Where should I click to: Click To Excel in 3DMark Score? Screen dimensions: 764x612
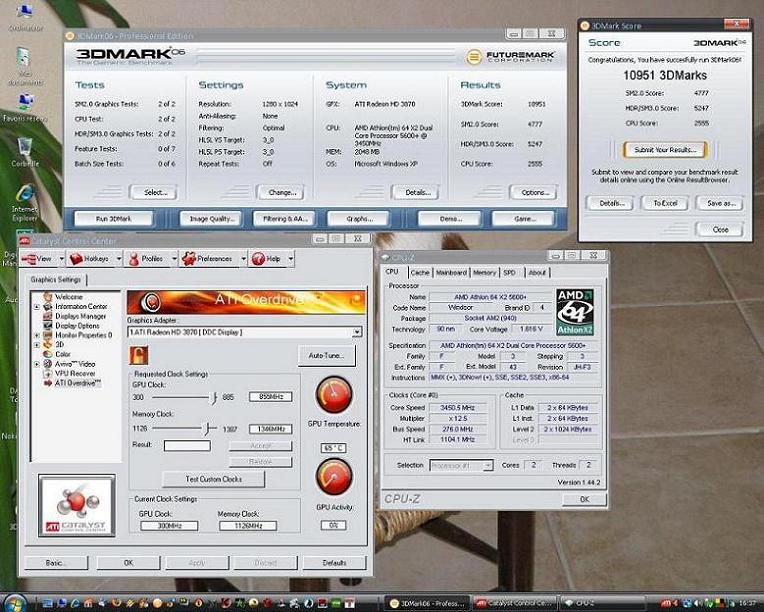pos(665,203)
